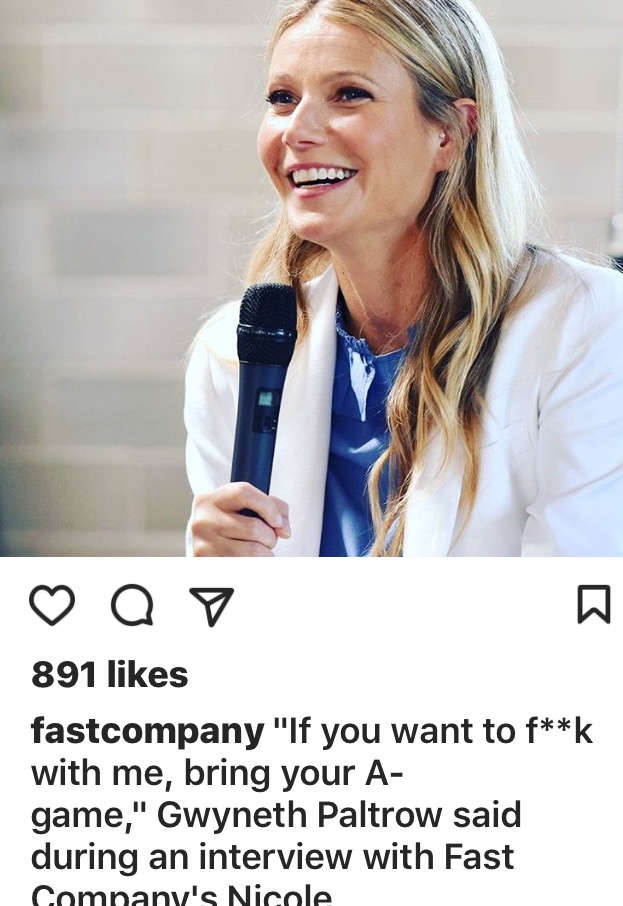The image size is (623, 906).
Task: Share the post using the paper plane icon
Action: tap(212, 606)
